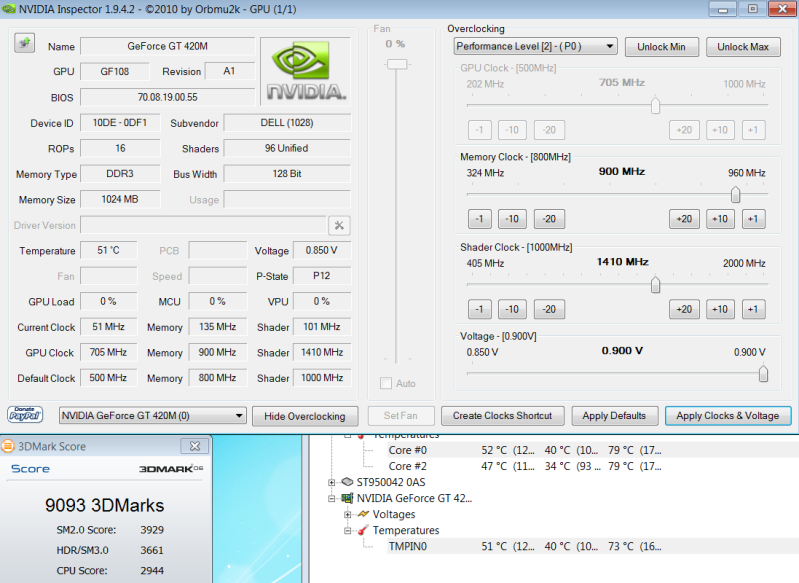The width and height of the screenshot is (799, 583).
Task: Click the ST950042 0AS hard drive icon
Action: tap(347, 482)
